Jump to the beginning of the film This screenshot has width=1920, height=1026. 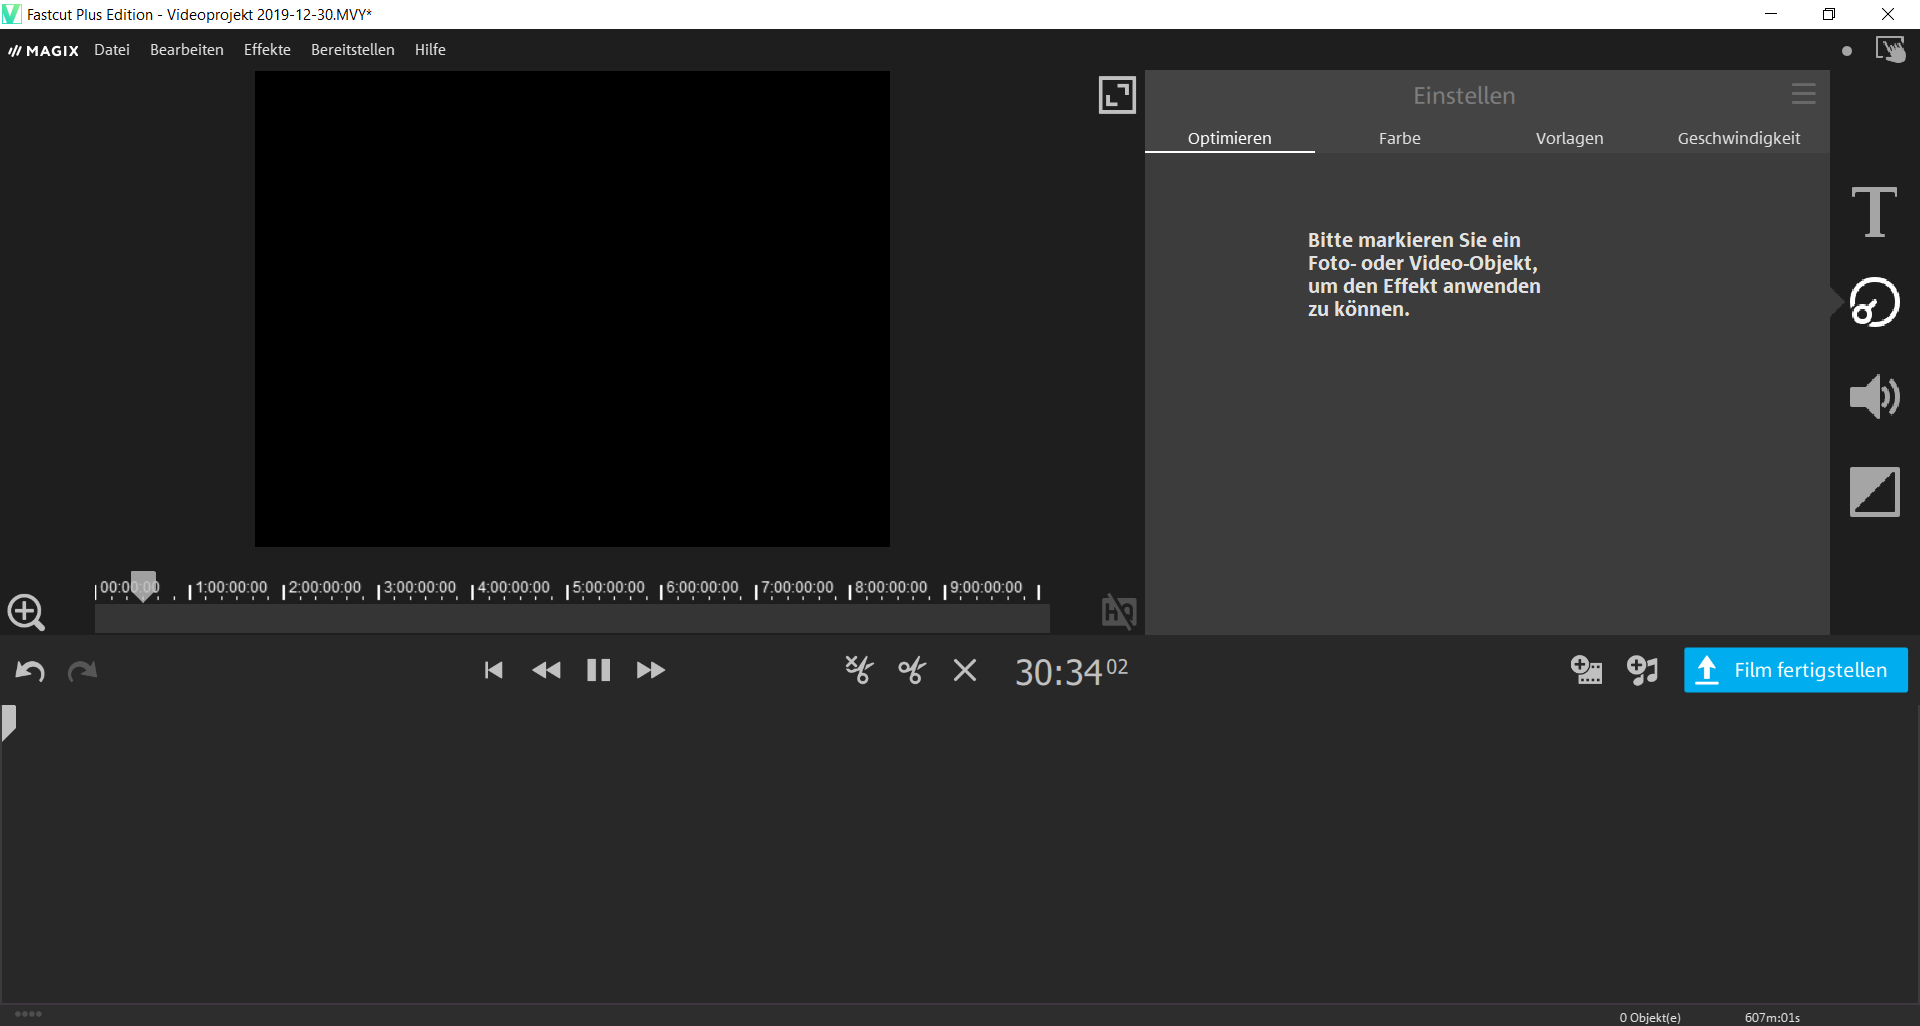(493, 670)
